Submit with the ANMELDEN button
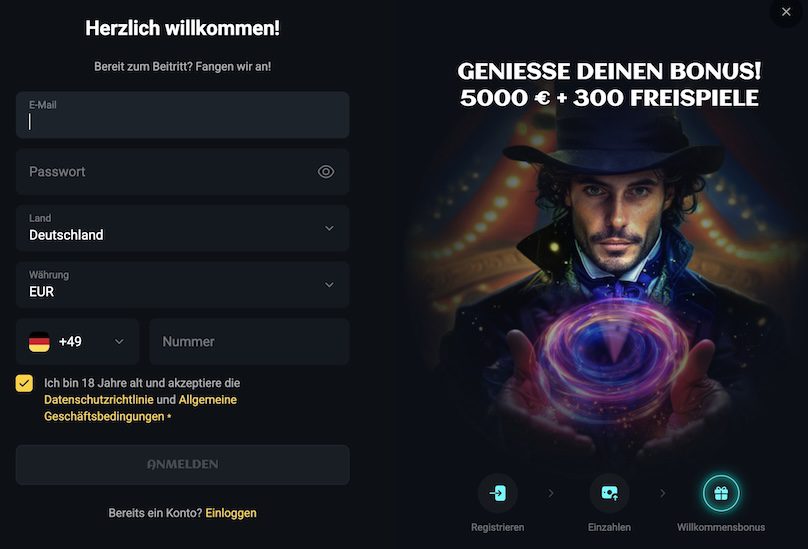The image size is (808, 549). coord(182,464)
